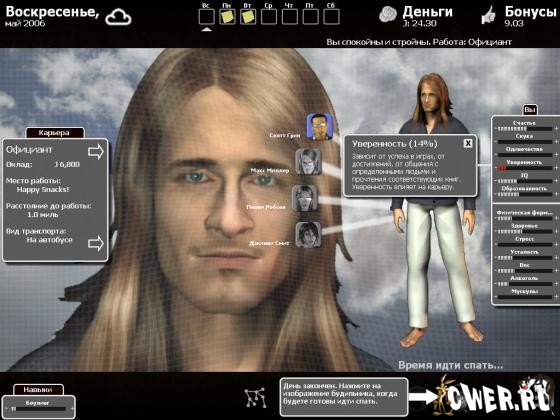Image resolution: width=560 pixels, height=420 pixels.
Task: Open the Вы stats tab
Action: 530,110
